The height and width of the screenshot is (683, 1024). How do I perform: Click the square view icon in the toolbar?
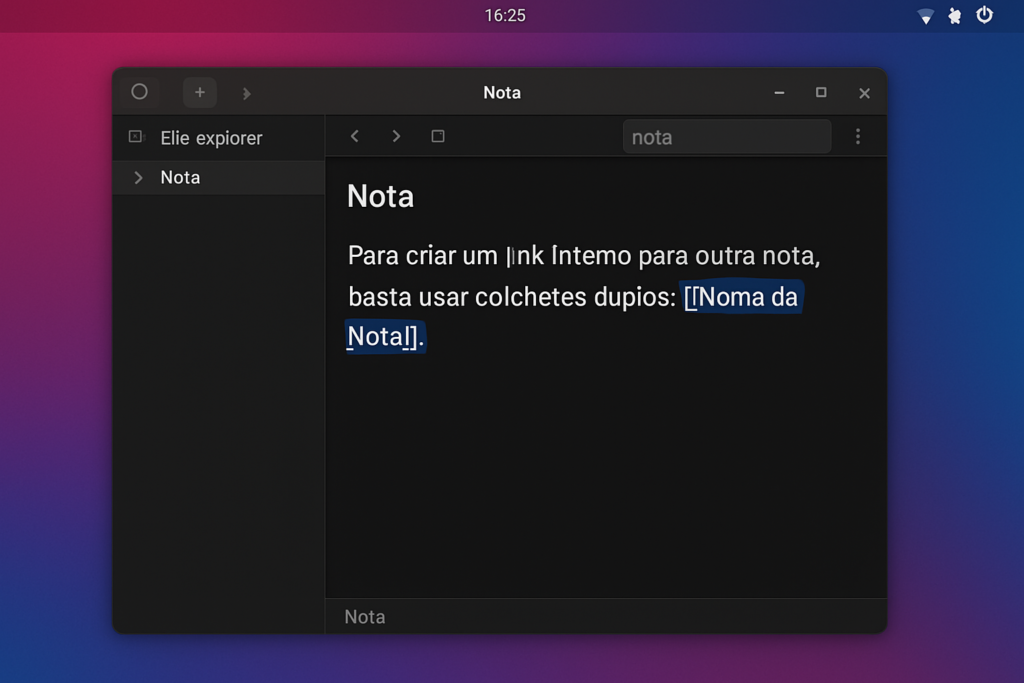(438, 136)
